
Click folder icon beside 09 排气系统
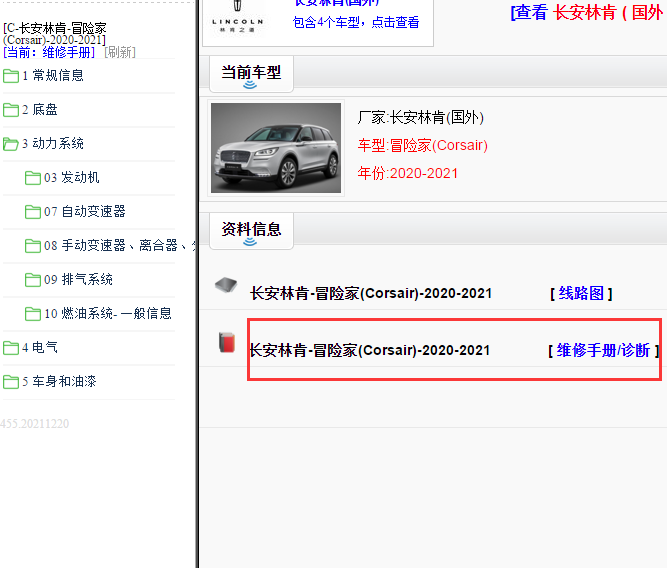(x=33, y=280)
